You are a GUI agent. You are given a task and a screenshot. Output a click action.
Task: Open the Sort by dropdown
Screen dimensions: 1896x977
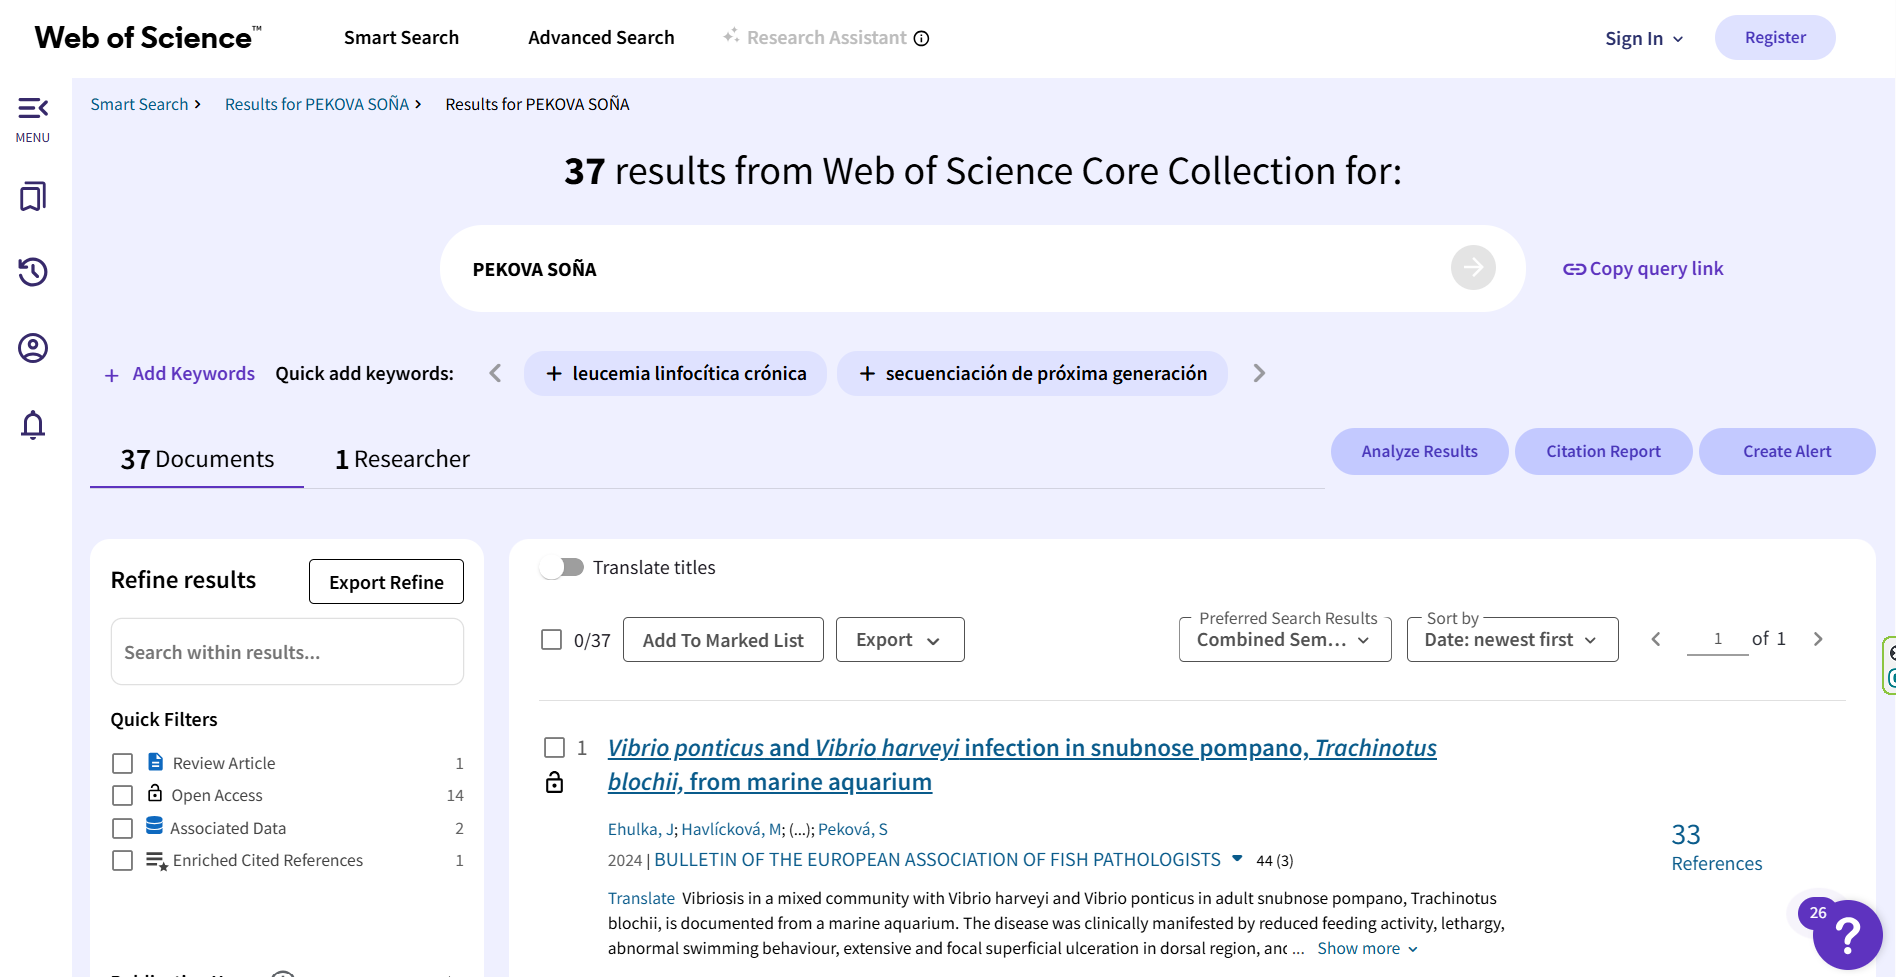(1511, 640)
